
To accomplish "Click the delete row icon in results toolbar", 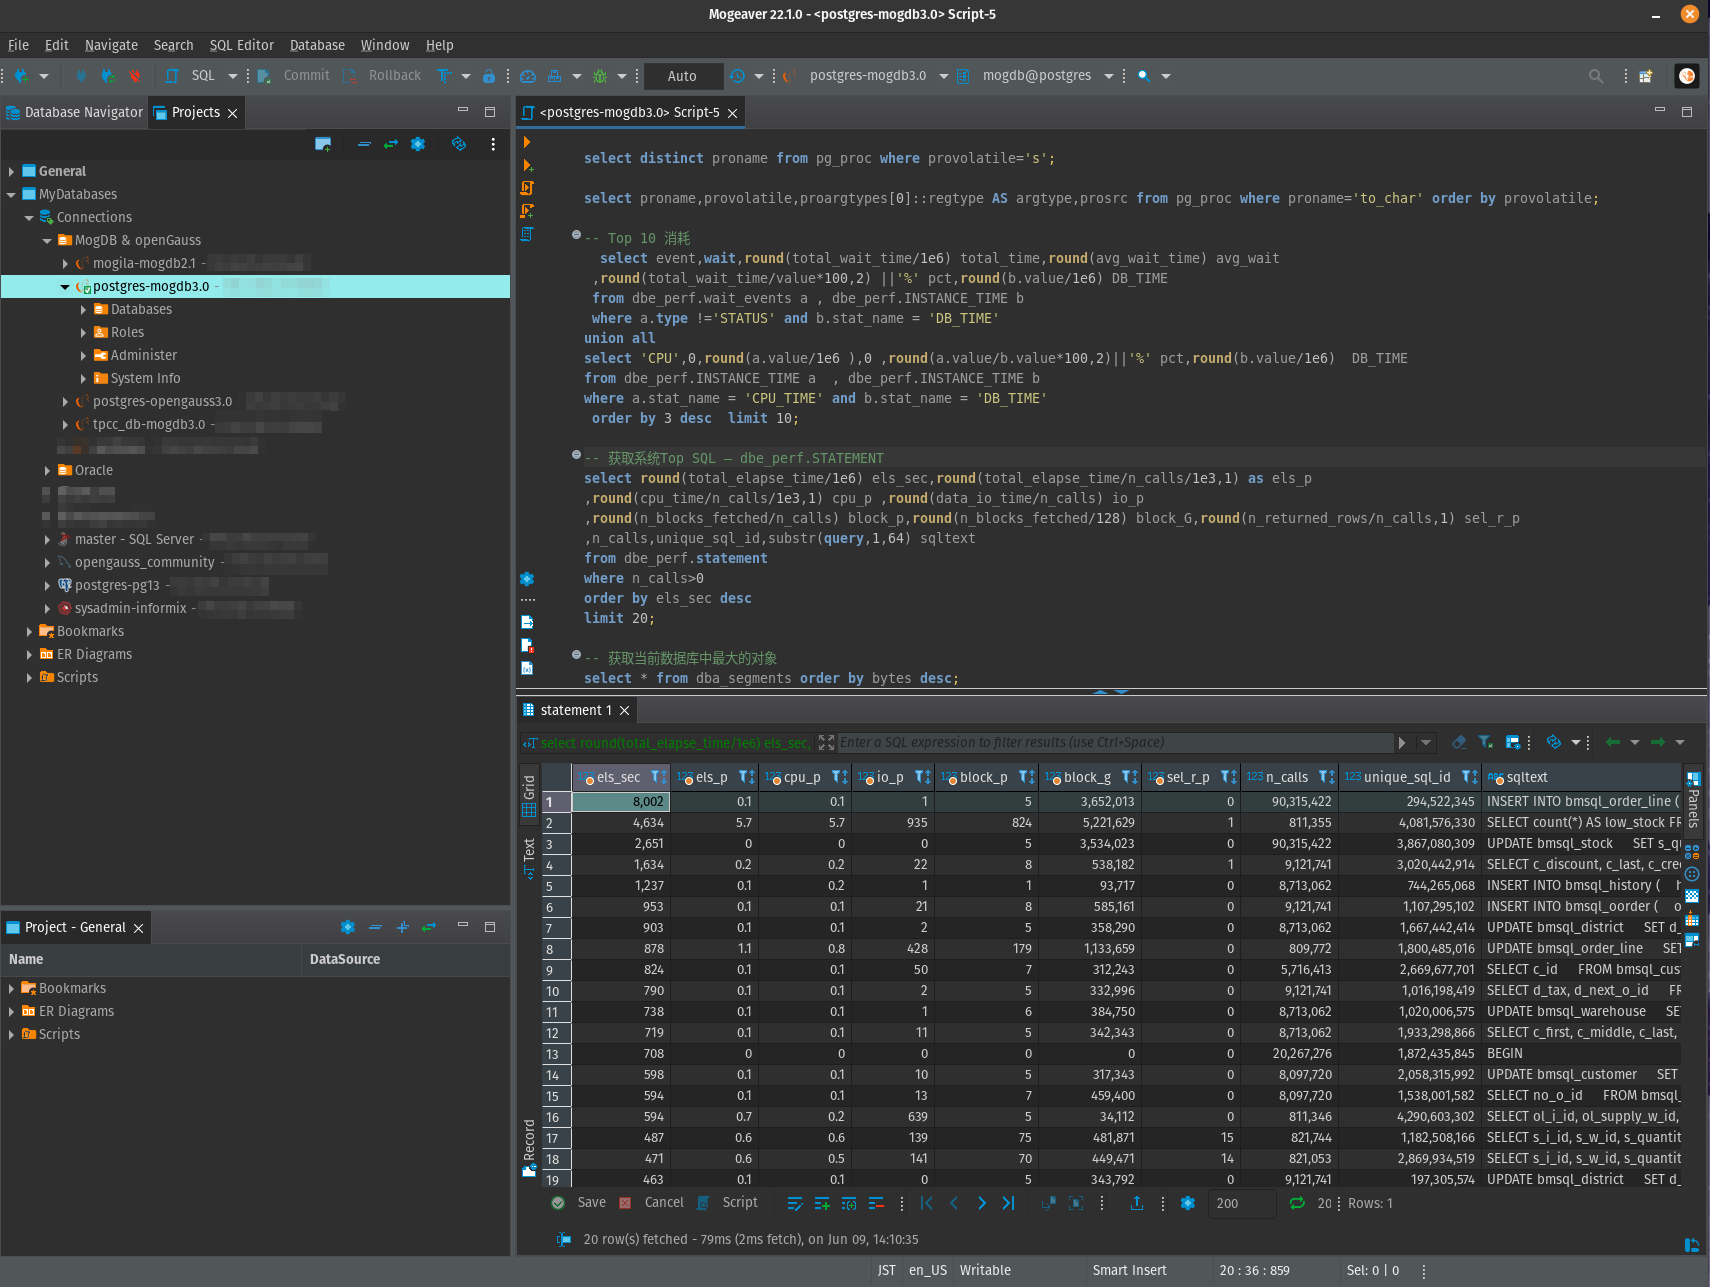I will click(x=876, y=1203).
